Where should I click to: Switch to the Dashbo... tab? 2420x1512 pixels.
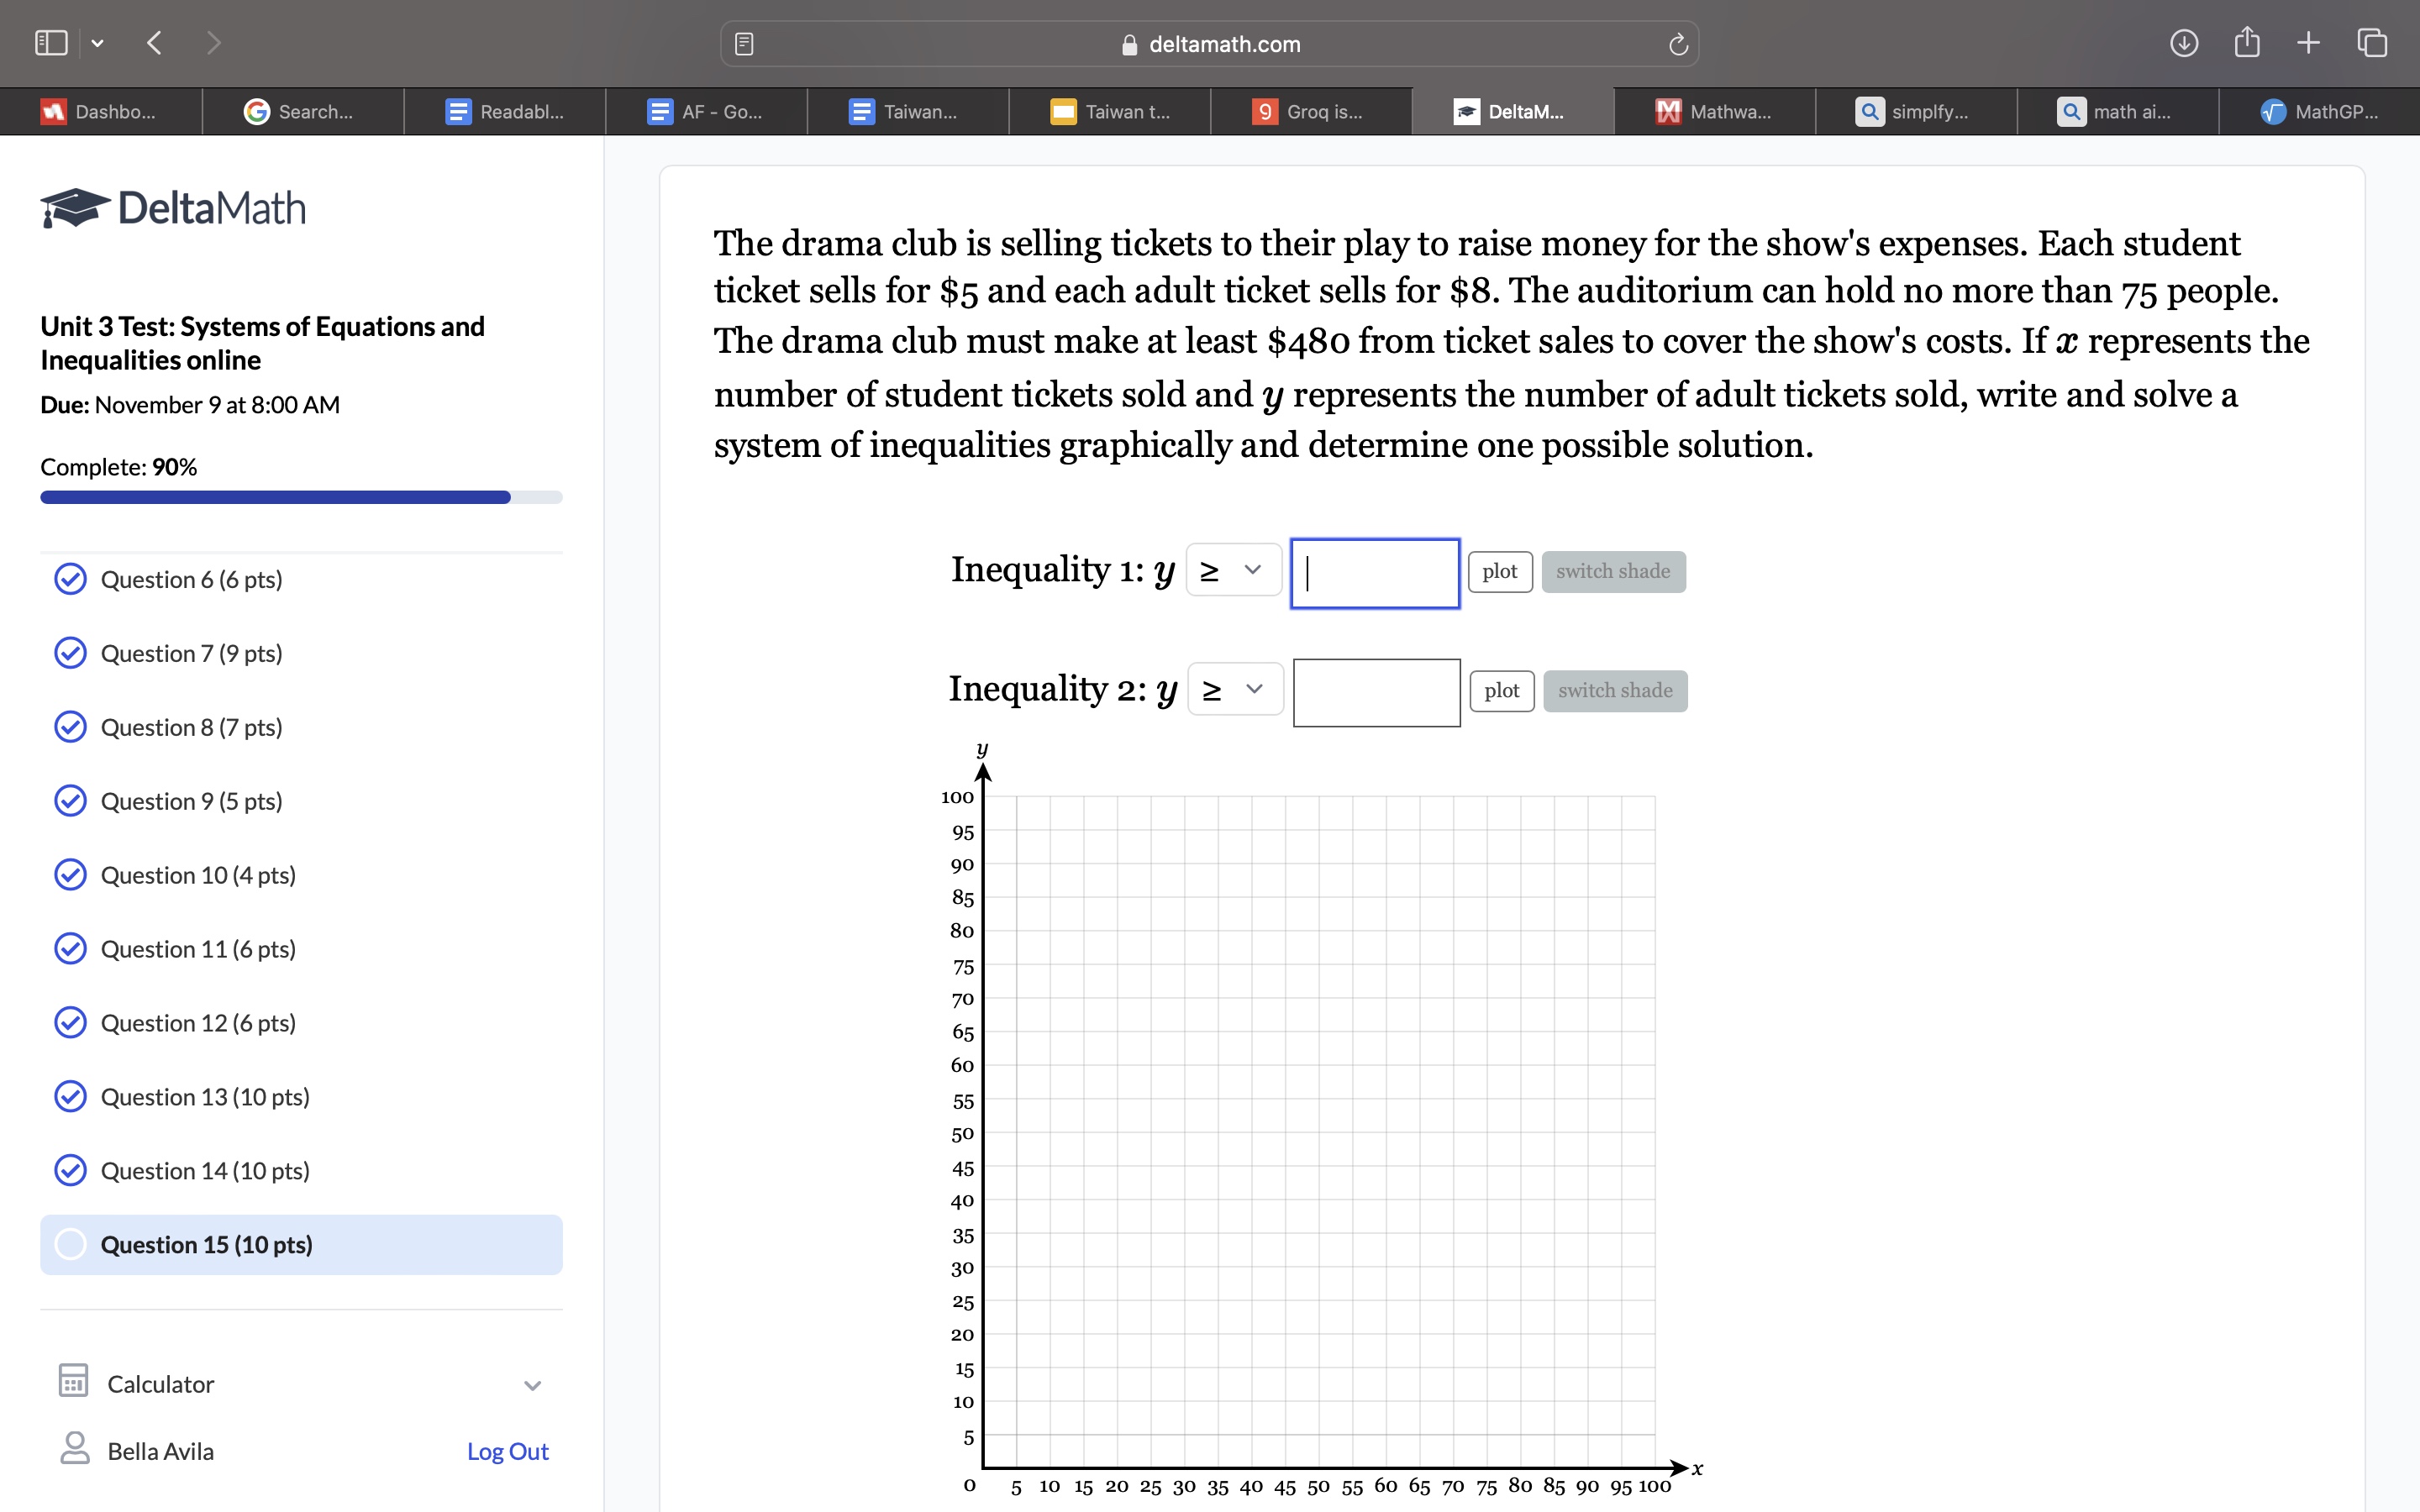pyautogui.click(x=100, y=112)
